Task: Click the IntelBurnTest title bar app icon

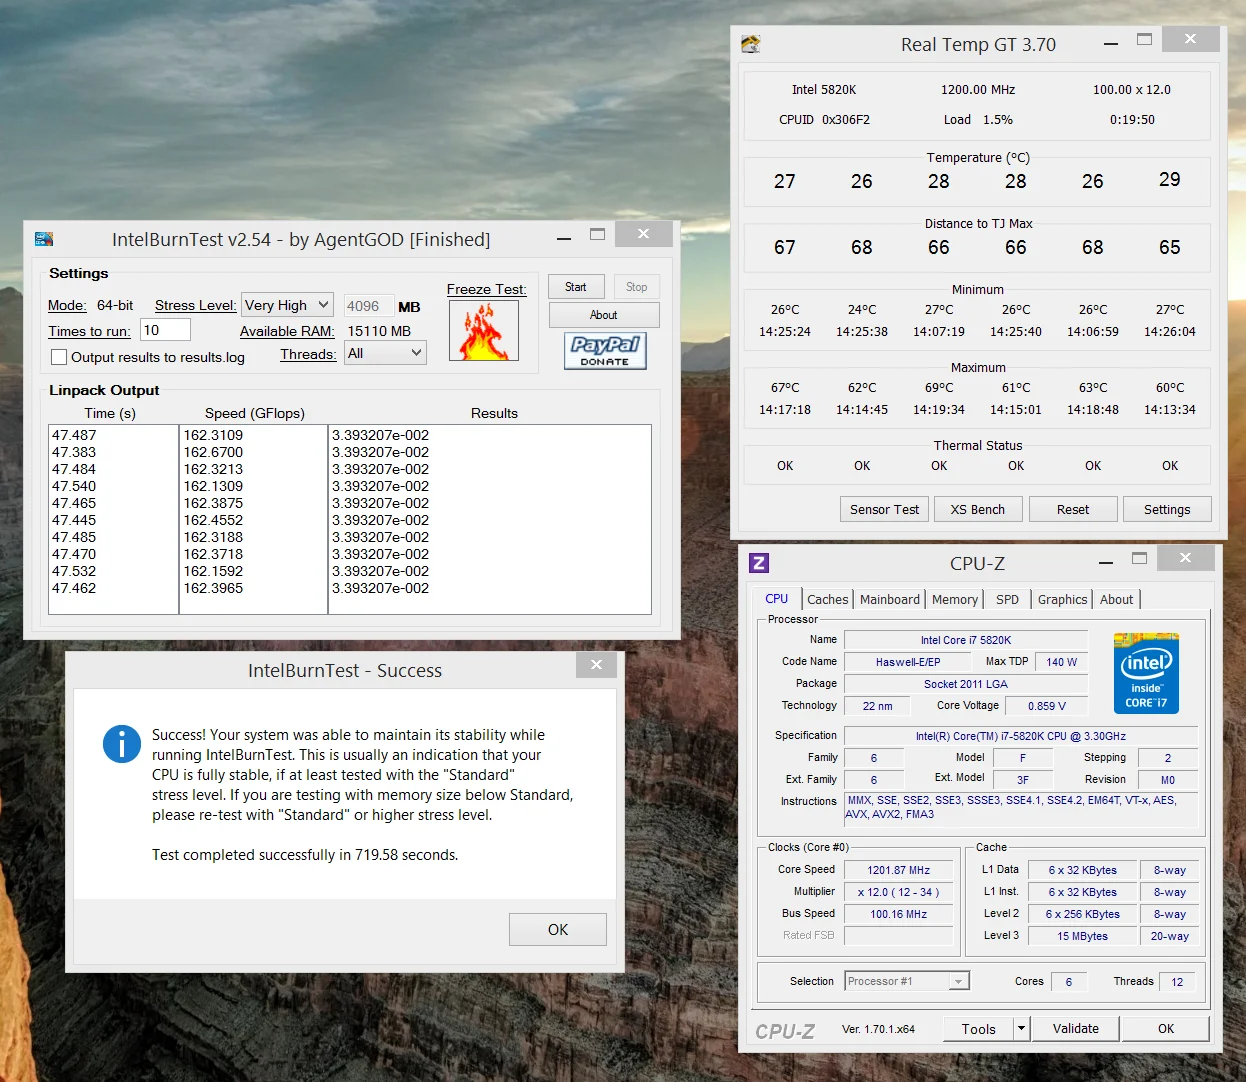Action: (43, 239)
